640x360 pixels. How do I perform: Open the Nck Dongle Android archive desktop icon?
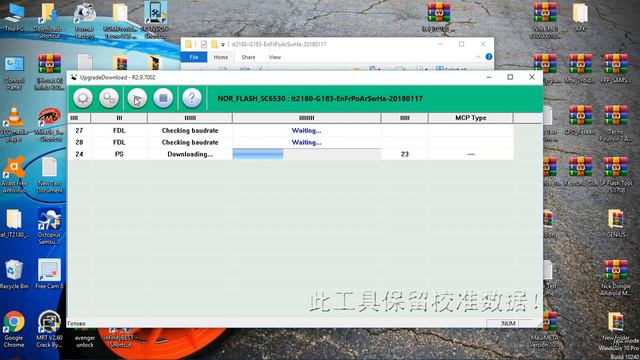click(x=616, y=278)
